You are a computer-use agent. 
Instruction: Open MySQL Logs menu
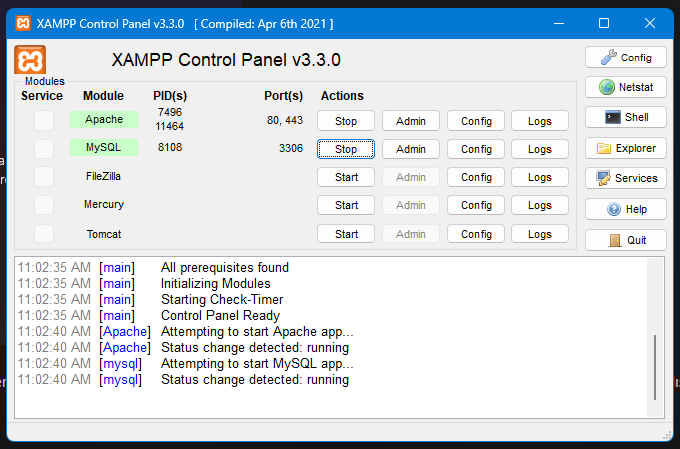coord(540,149)
